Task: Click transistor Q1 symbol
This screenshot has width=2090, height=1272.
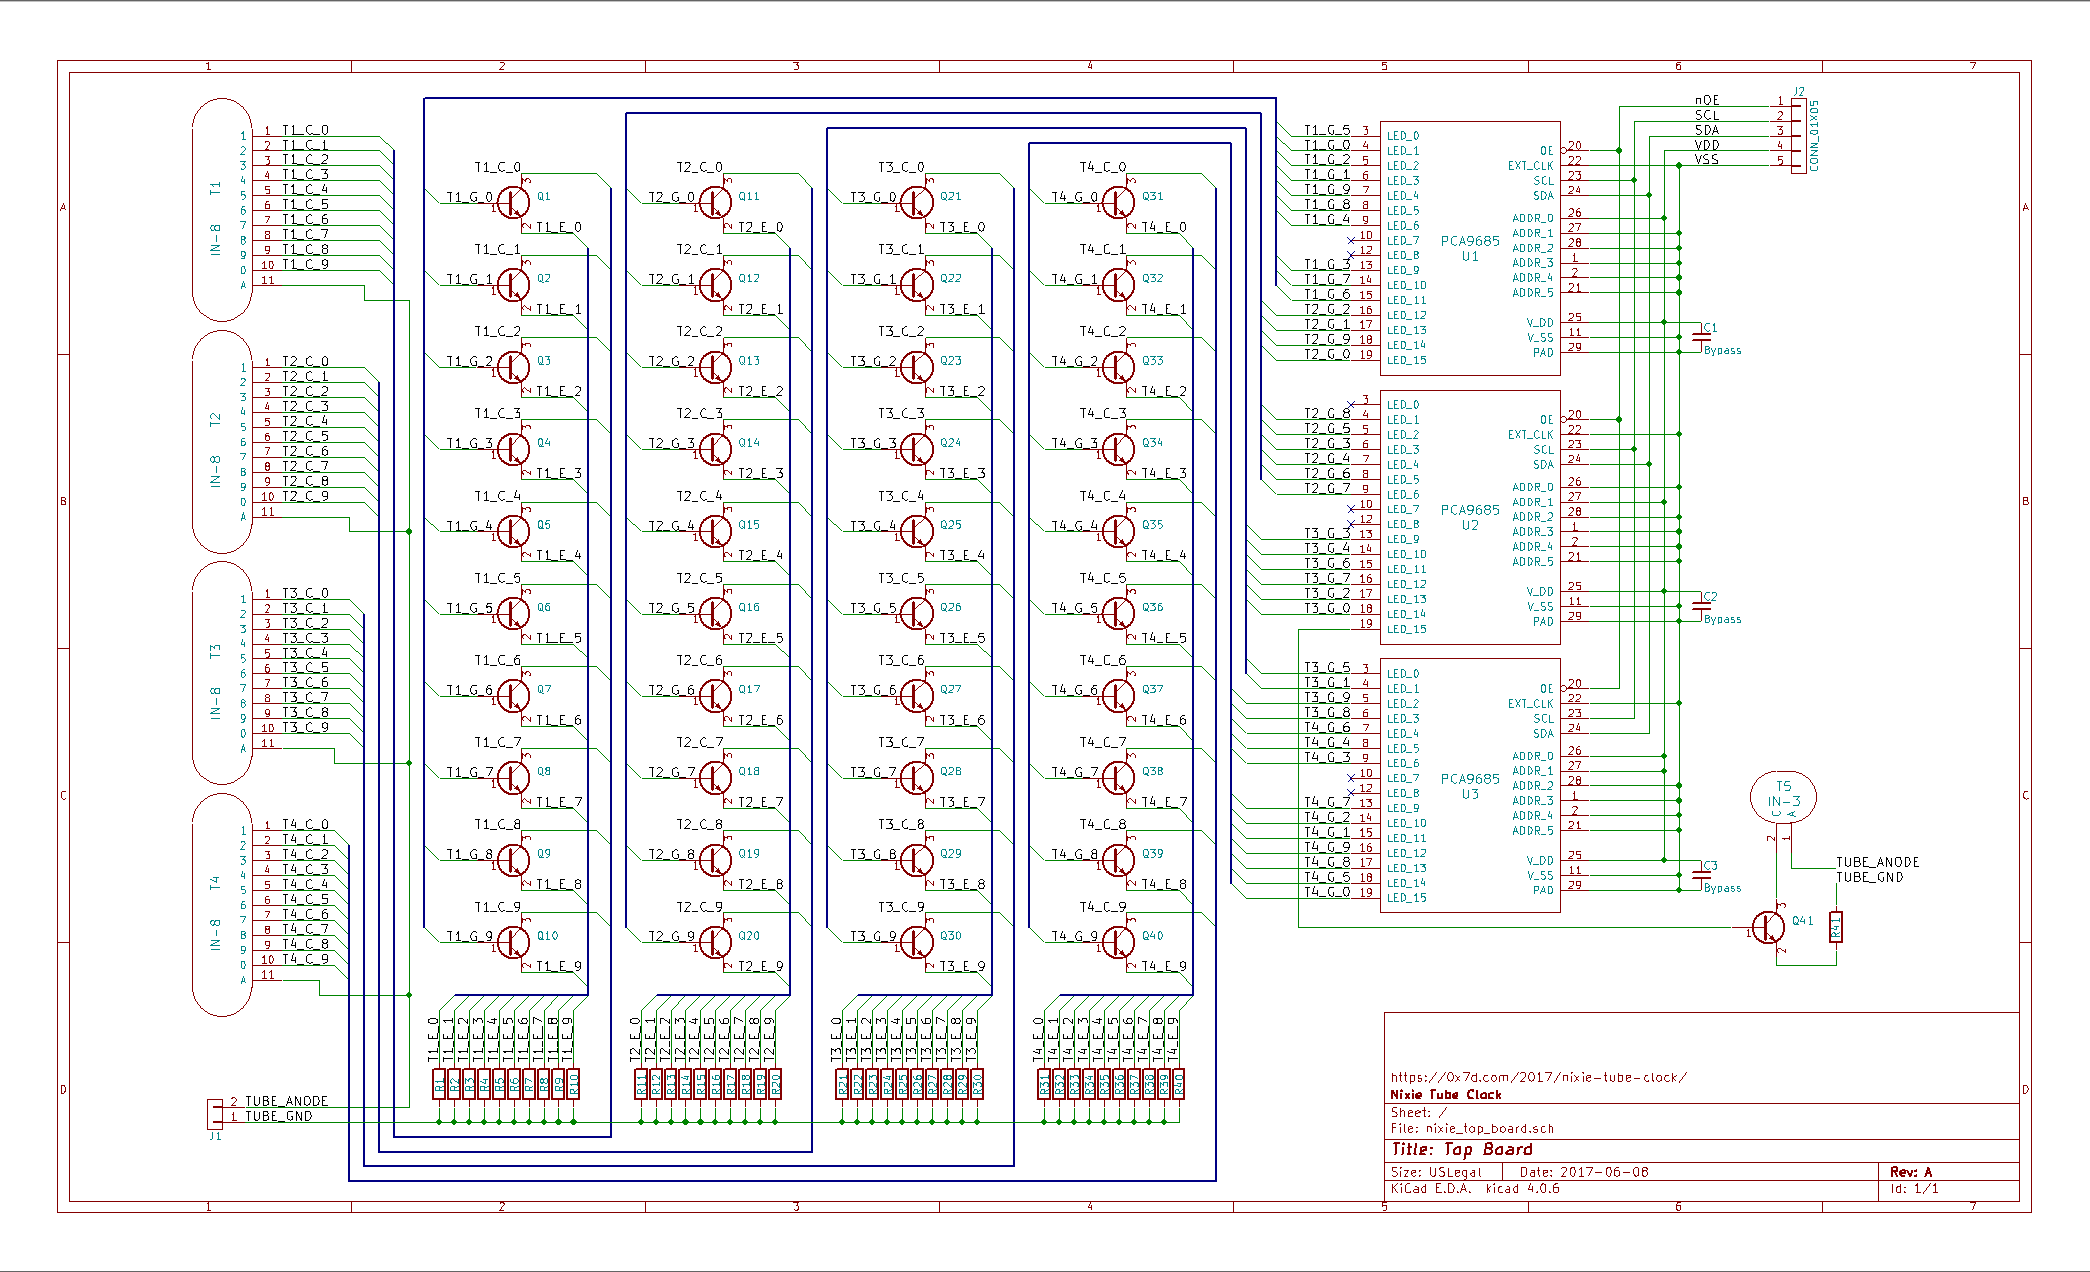Action: click(x=515, y=202)
